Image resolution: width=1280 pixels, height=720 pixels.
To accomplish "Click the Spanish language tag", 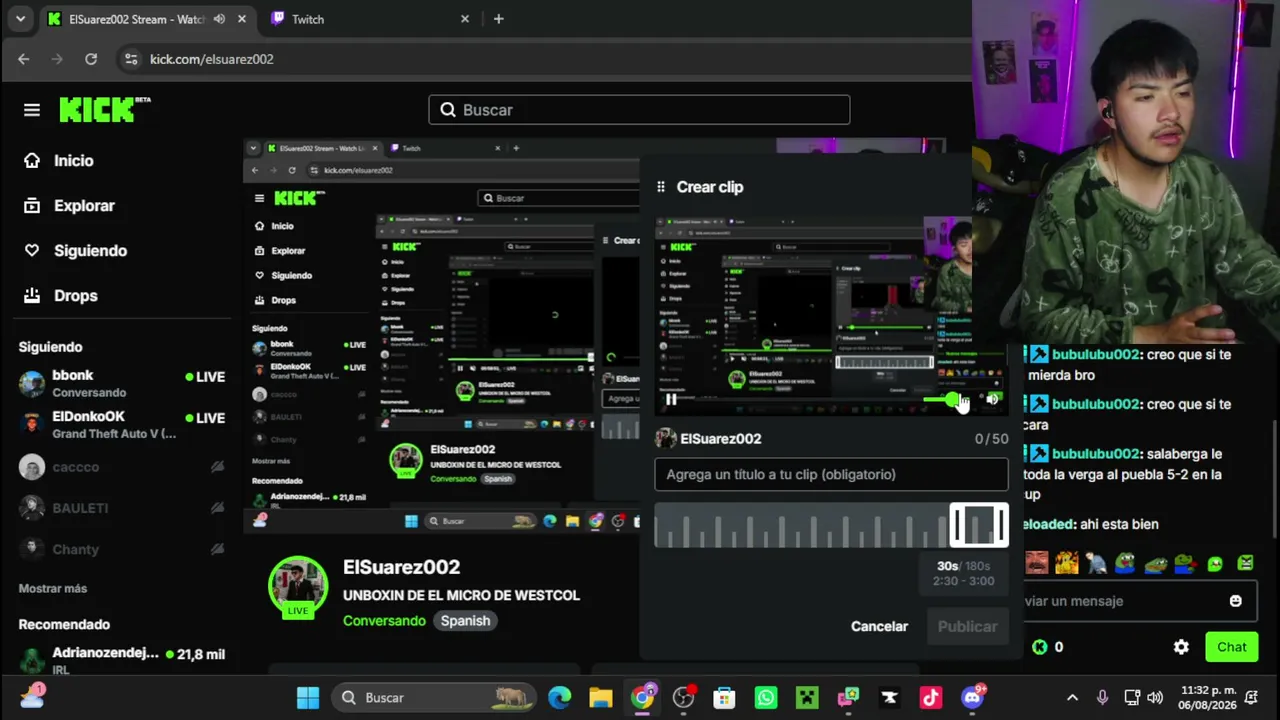I will (x=465, y=621).
